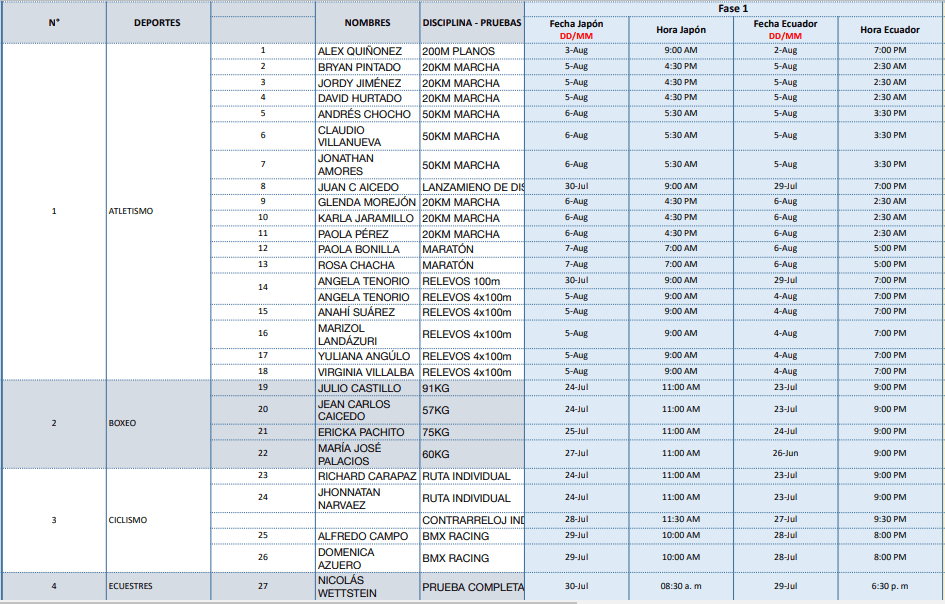Click the 91KG boxing category cell
This screenshot has width=945, height=604.
coord(436,388)
